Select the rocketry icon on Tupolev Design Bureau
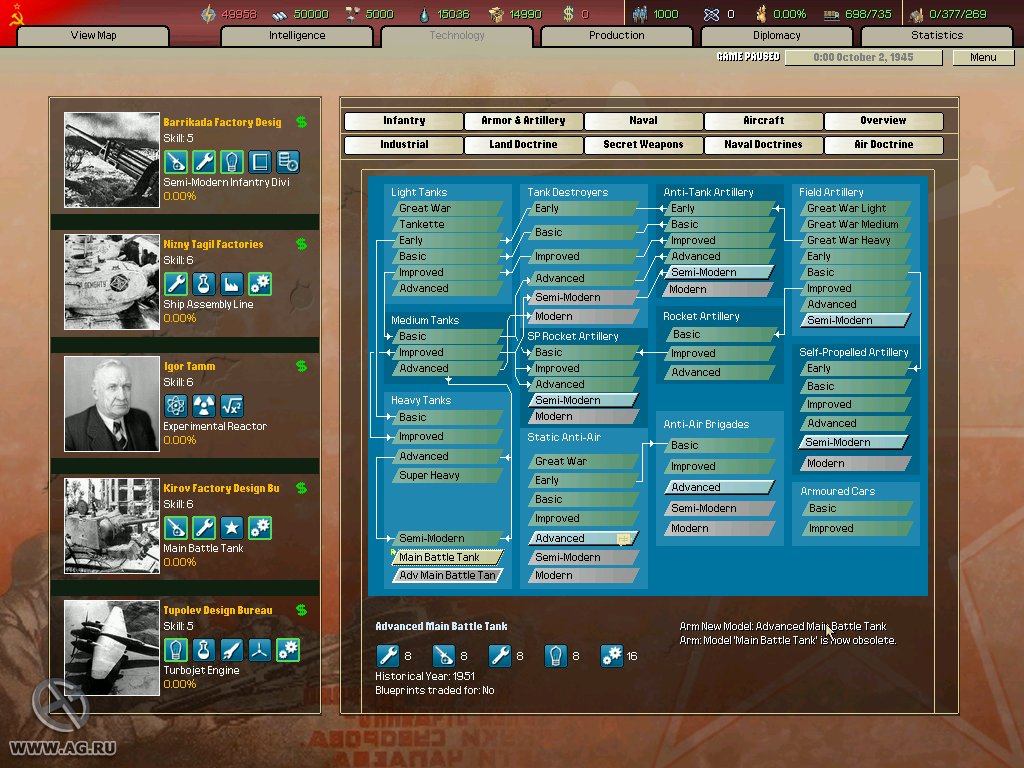This screenshot has height=768, width=1024. coord(232,650)
